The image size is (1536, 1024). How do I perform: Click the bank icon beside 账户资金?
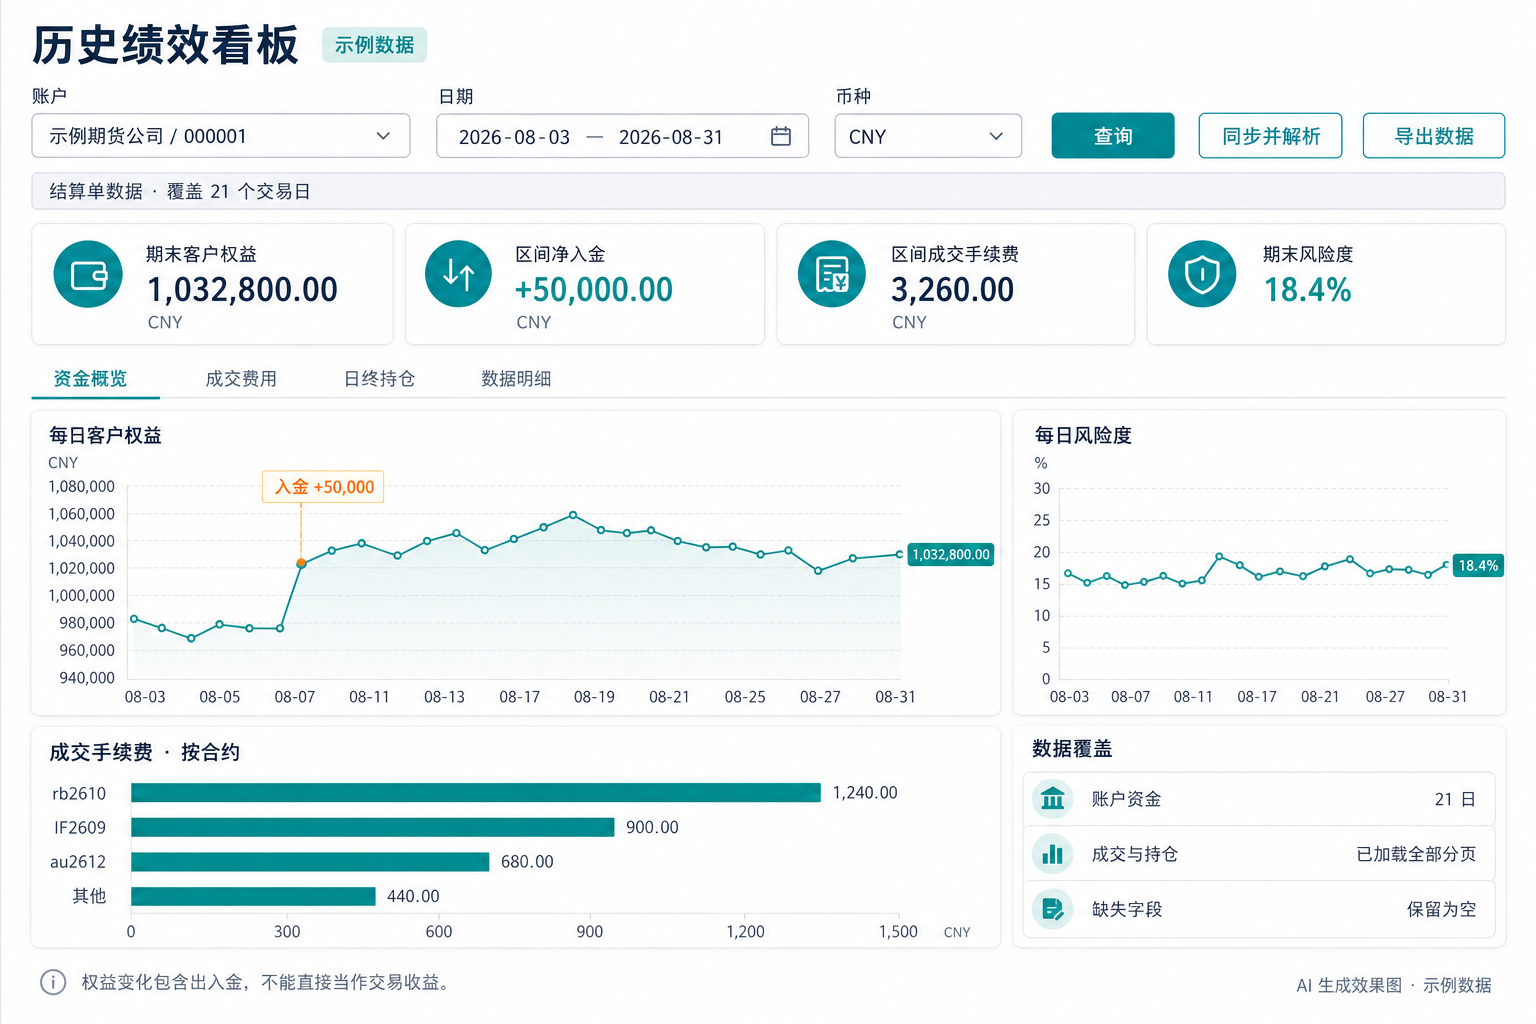point(1052,799)
